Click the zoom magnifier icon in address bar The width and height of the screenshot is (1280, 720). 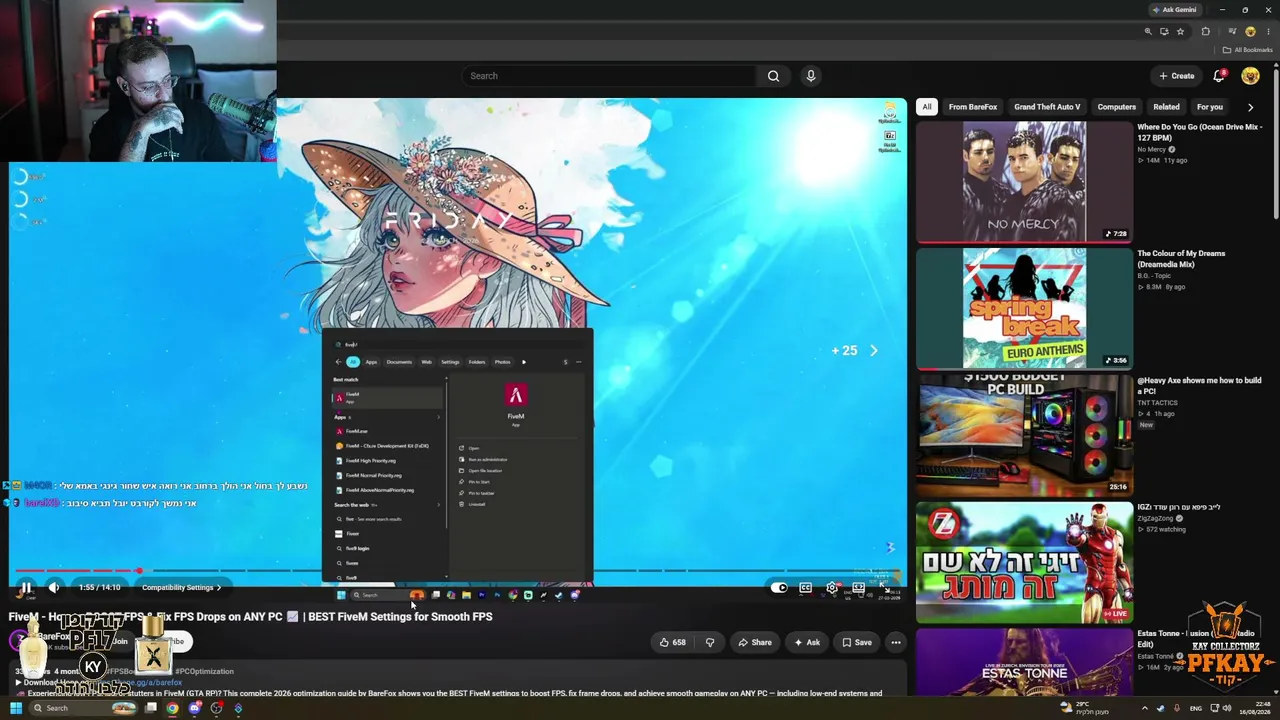(1148, 32)
